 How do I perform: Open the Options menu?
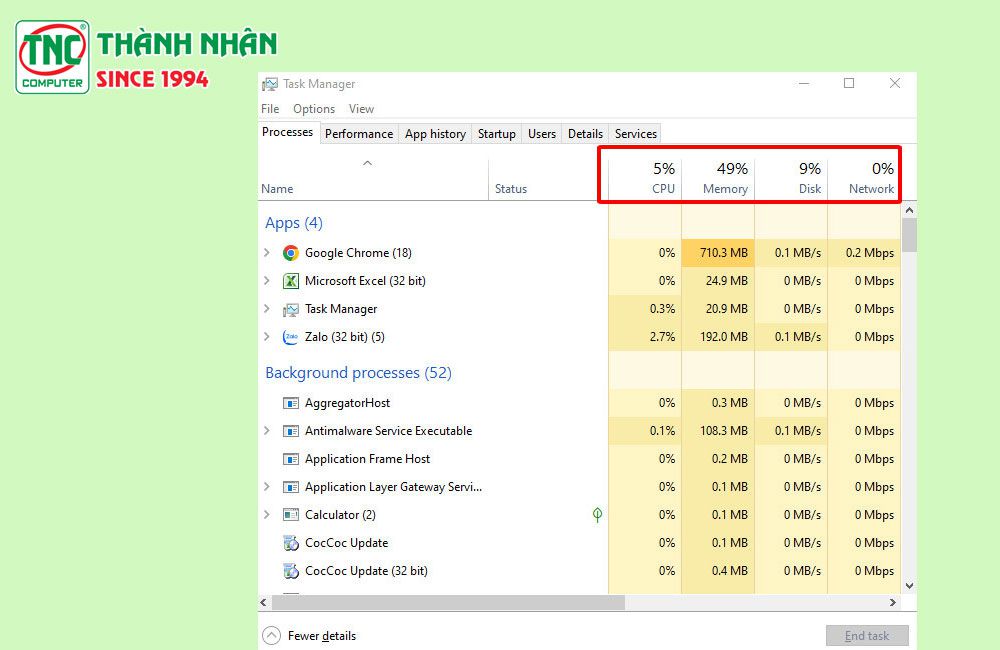[x=314, y=109]
